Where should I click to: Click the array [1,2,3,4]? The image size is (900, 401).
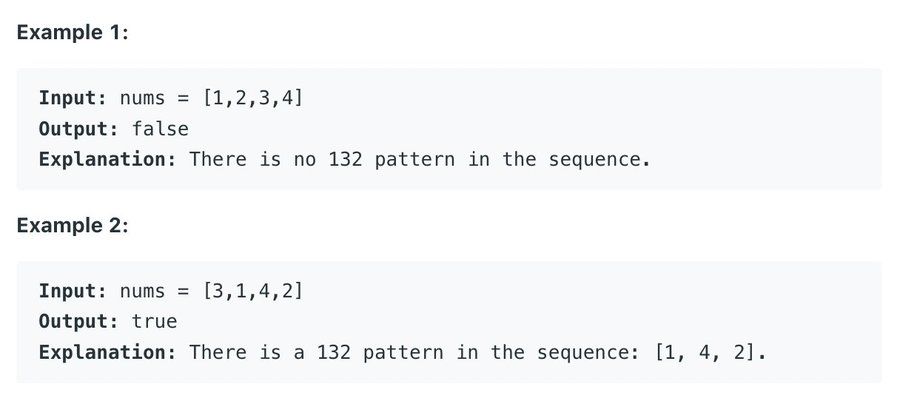pos(253,98)
